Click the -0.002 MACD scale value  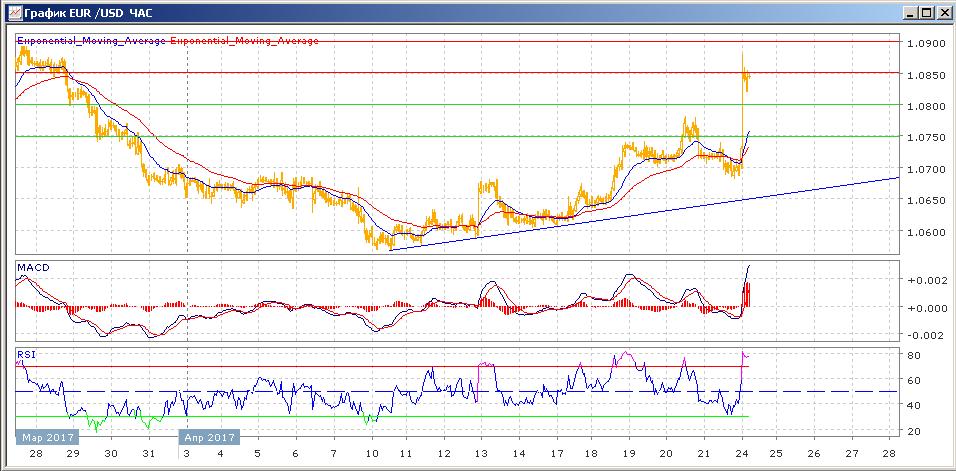924,335
